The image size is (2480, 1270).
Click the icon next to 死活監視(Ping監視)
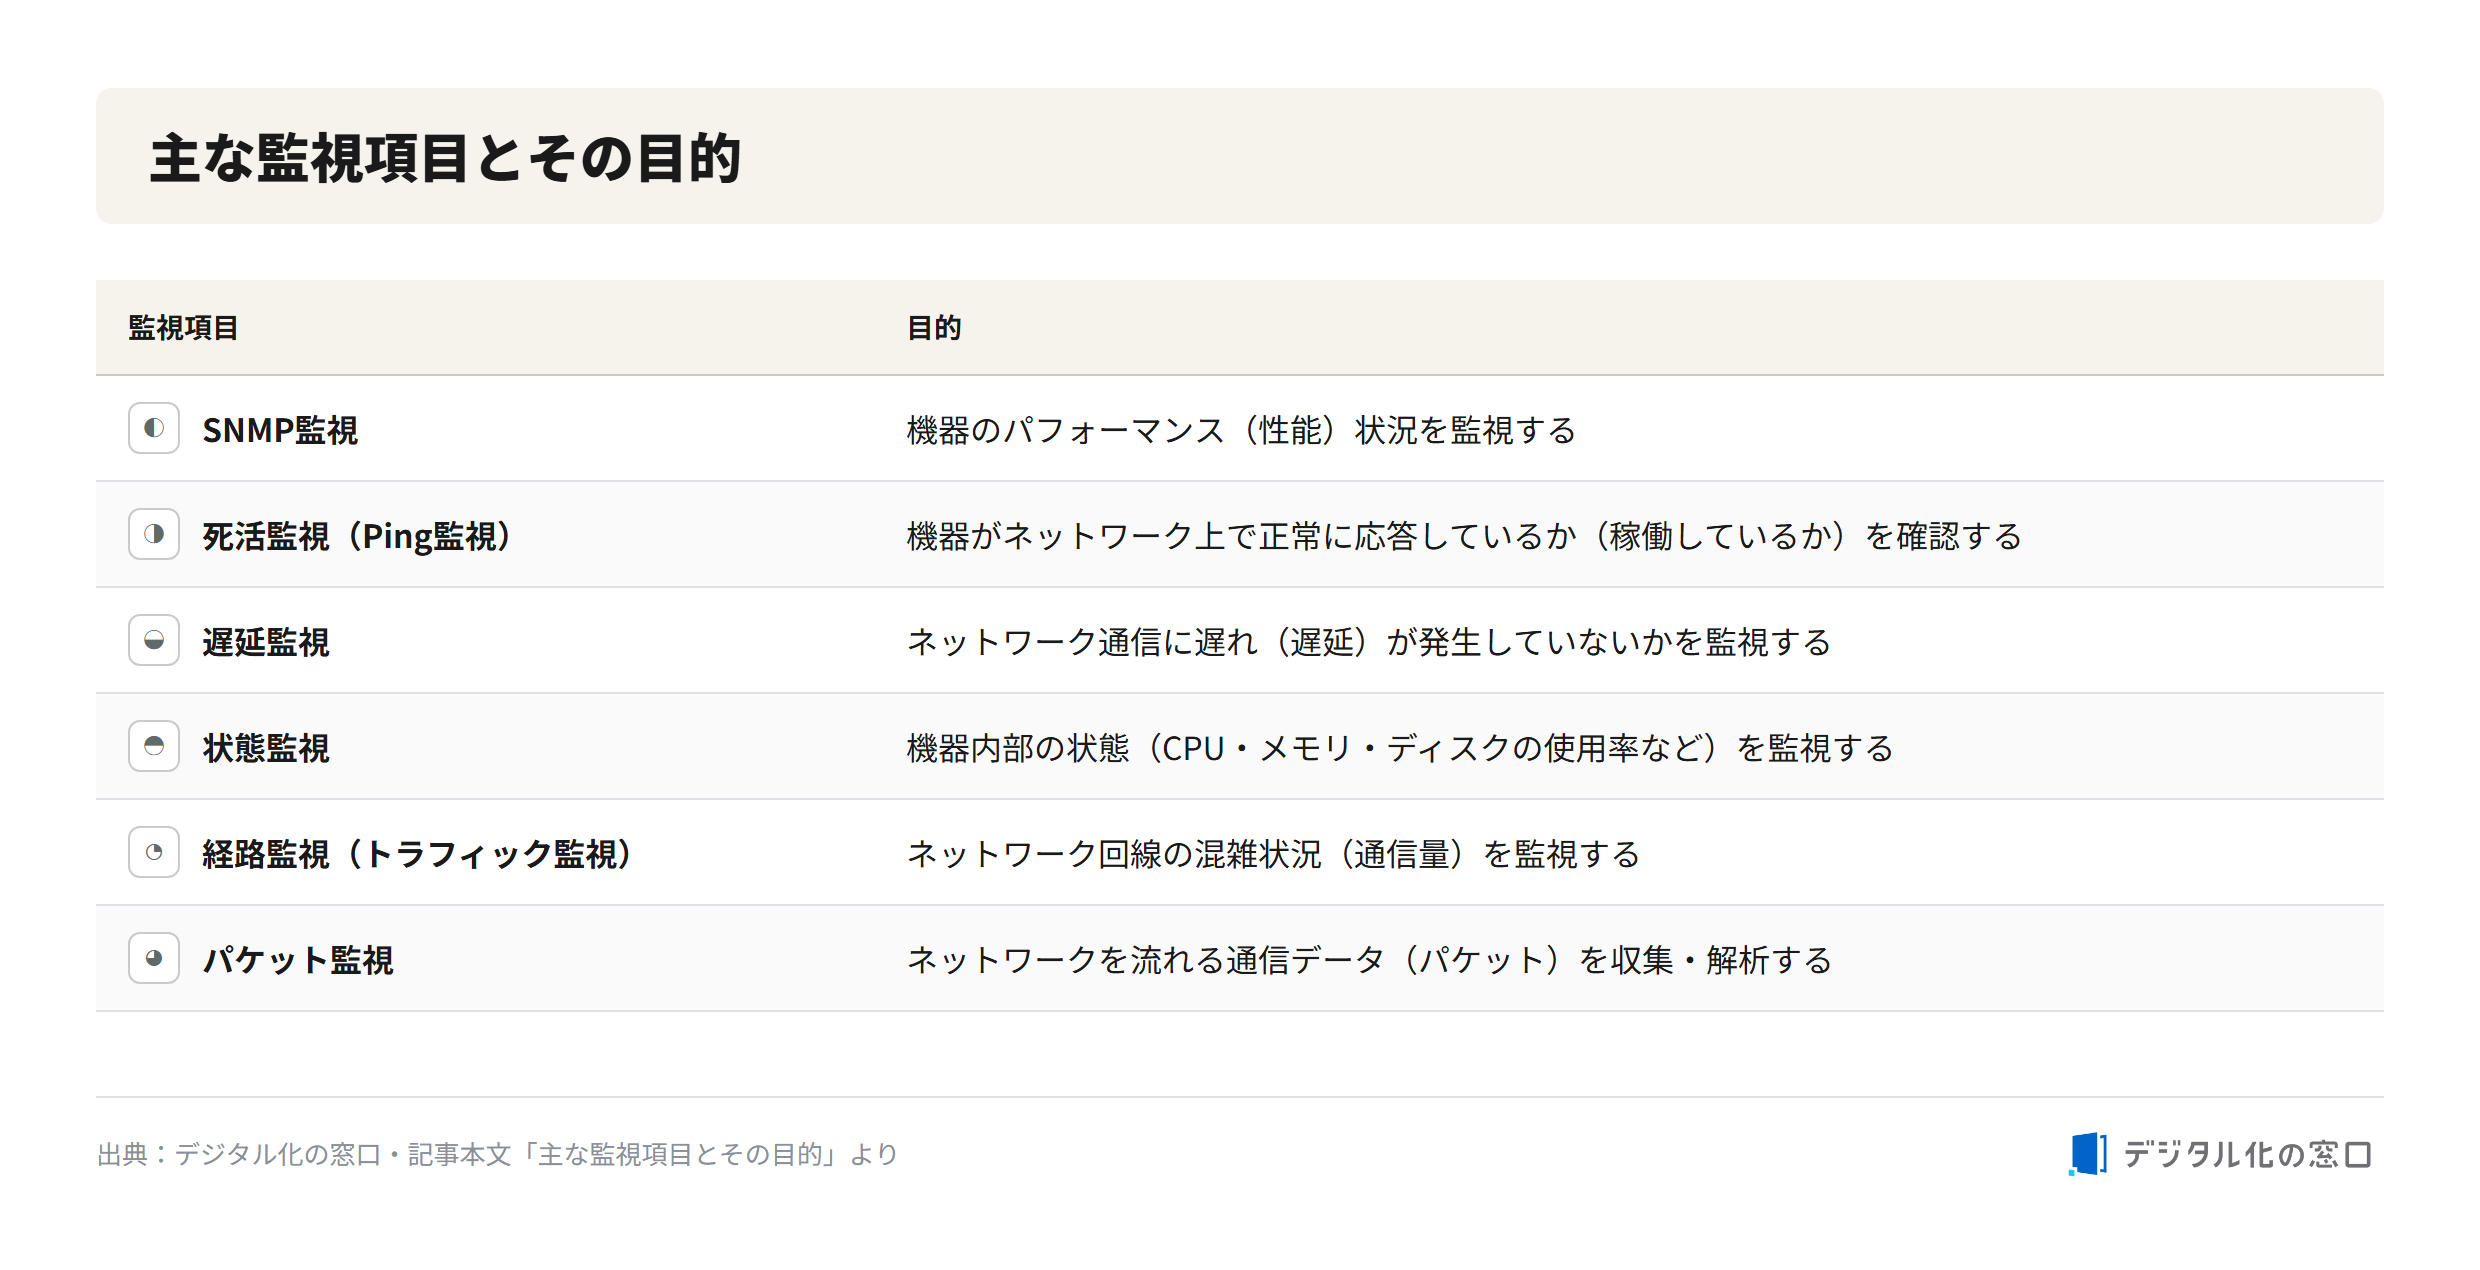154,534
